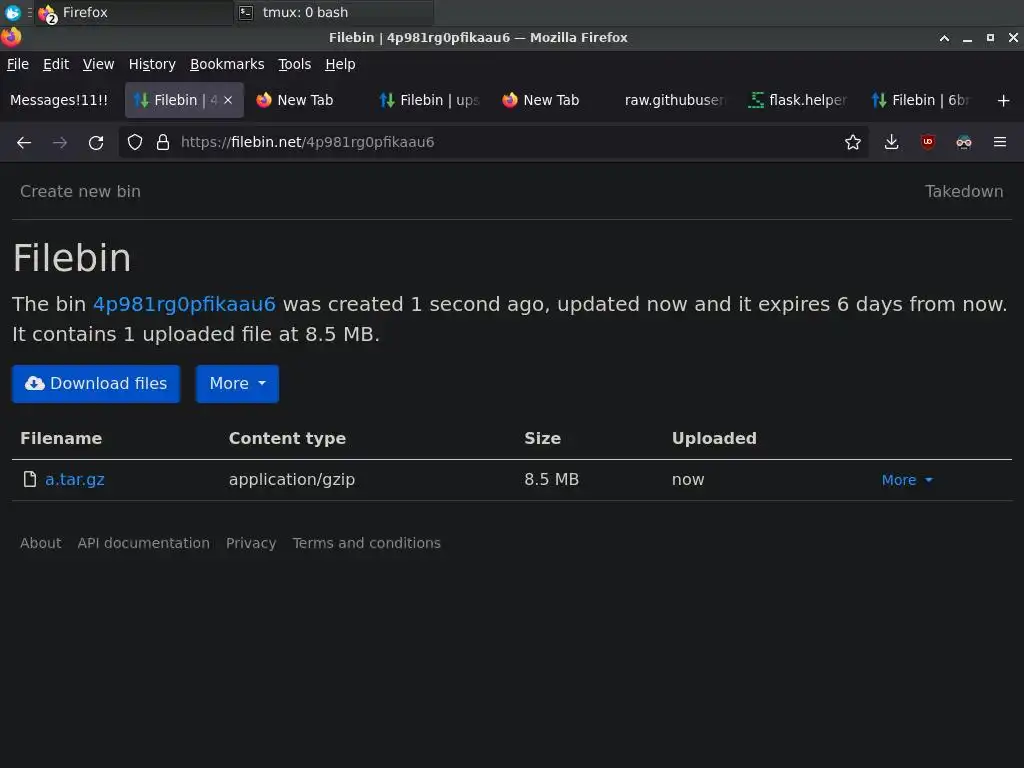Click the Content type column header

pyautogui.click(x=287, y=438)
